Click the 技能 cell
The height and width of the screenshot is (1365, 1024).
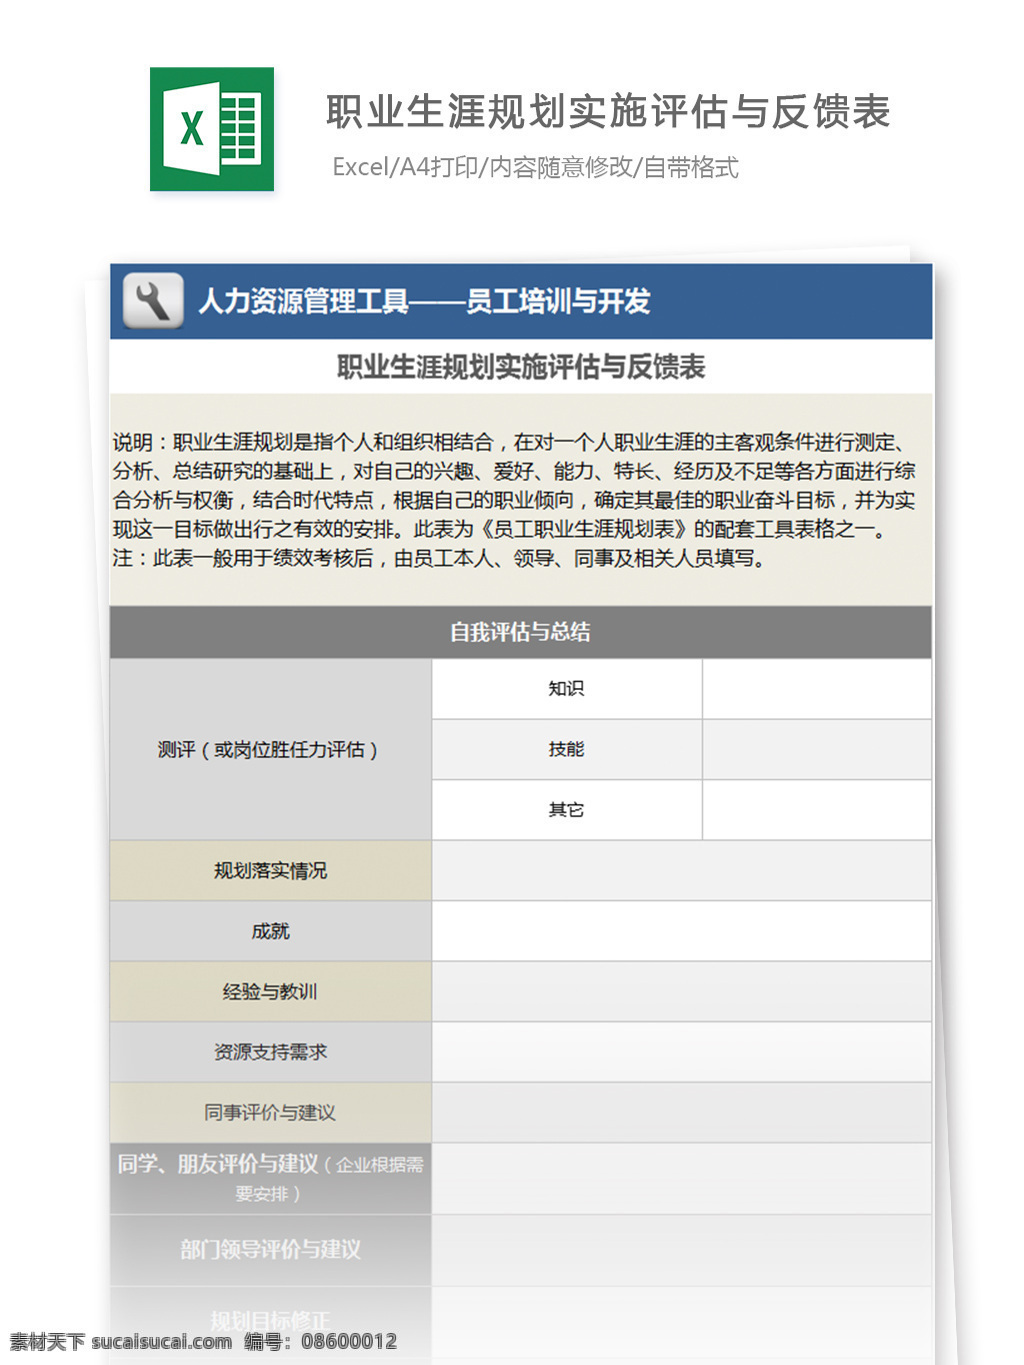[567, 749]
